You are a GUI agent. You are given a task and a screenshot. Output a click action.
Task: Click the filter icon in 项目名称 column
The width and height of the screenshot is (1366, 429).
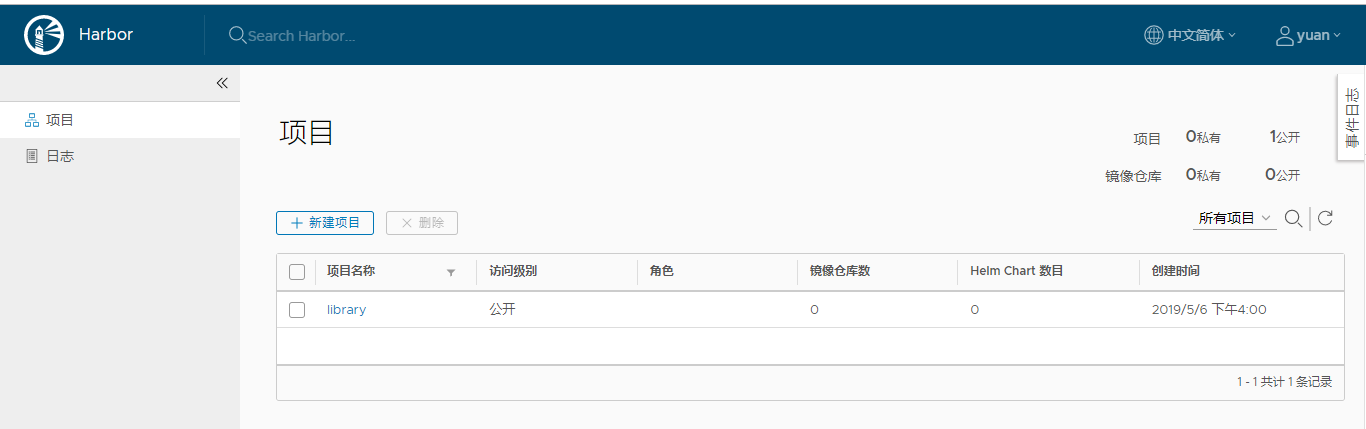(x=450, y=272)
